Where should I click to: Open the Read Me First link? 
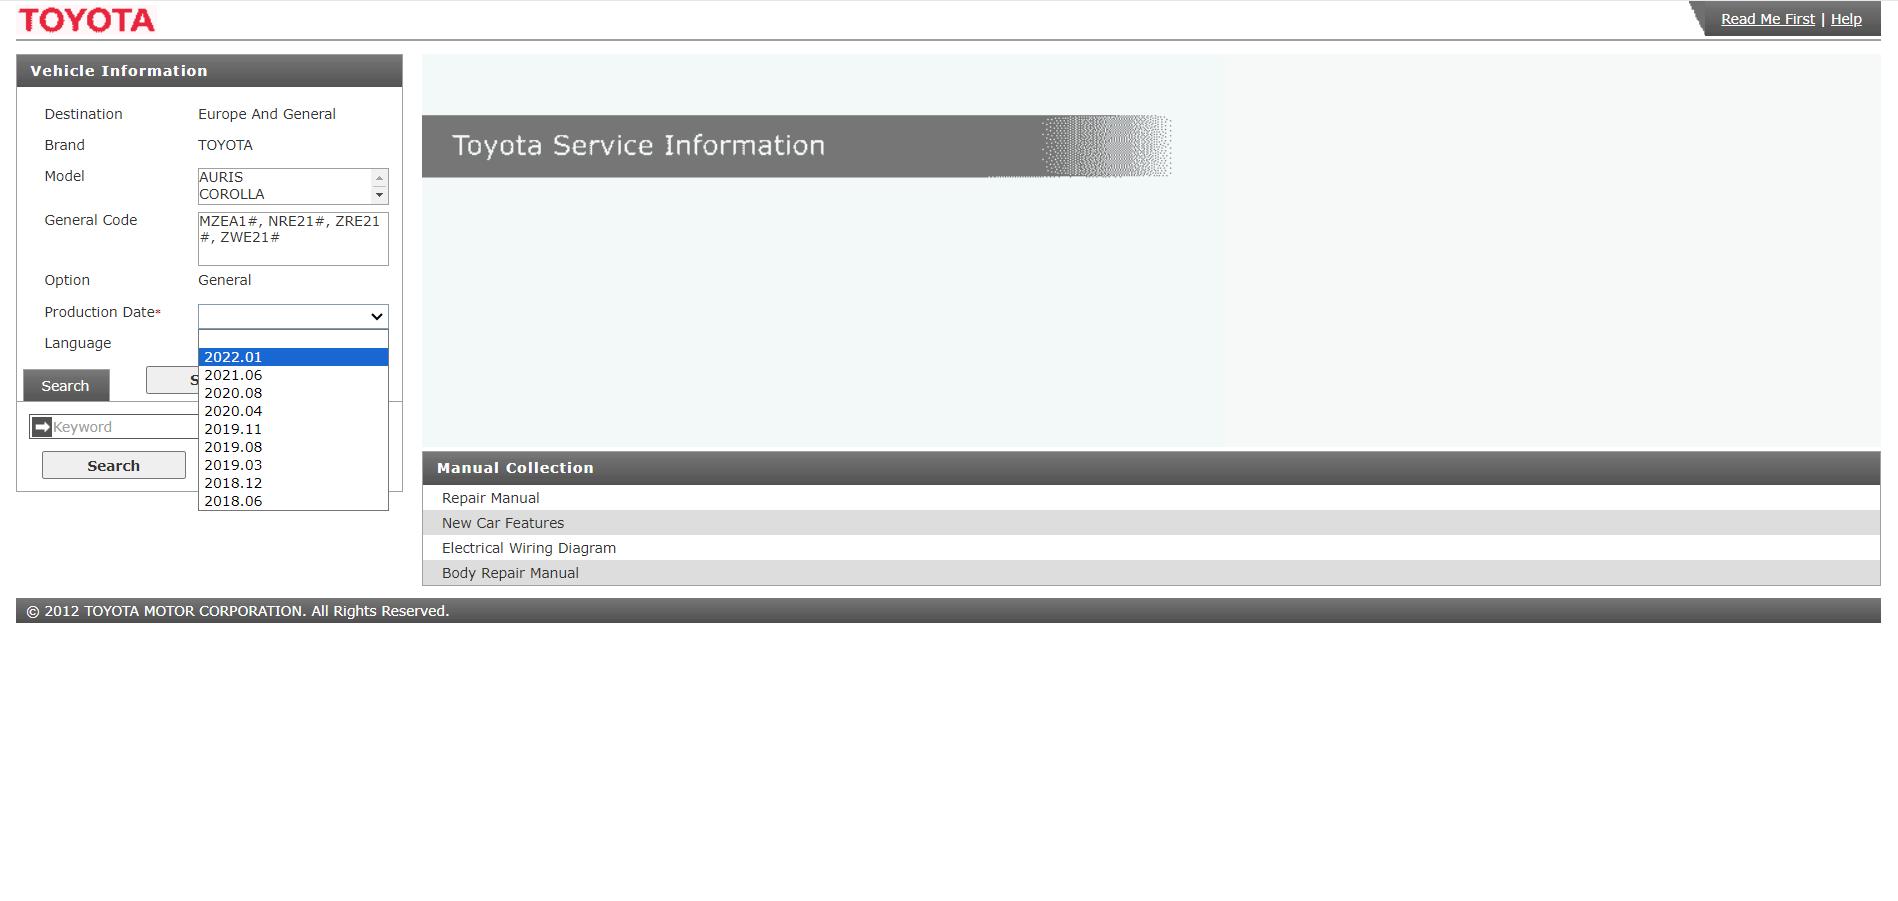(1767, 19)
